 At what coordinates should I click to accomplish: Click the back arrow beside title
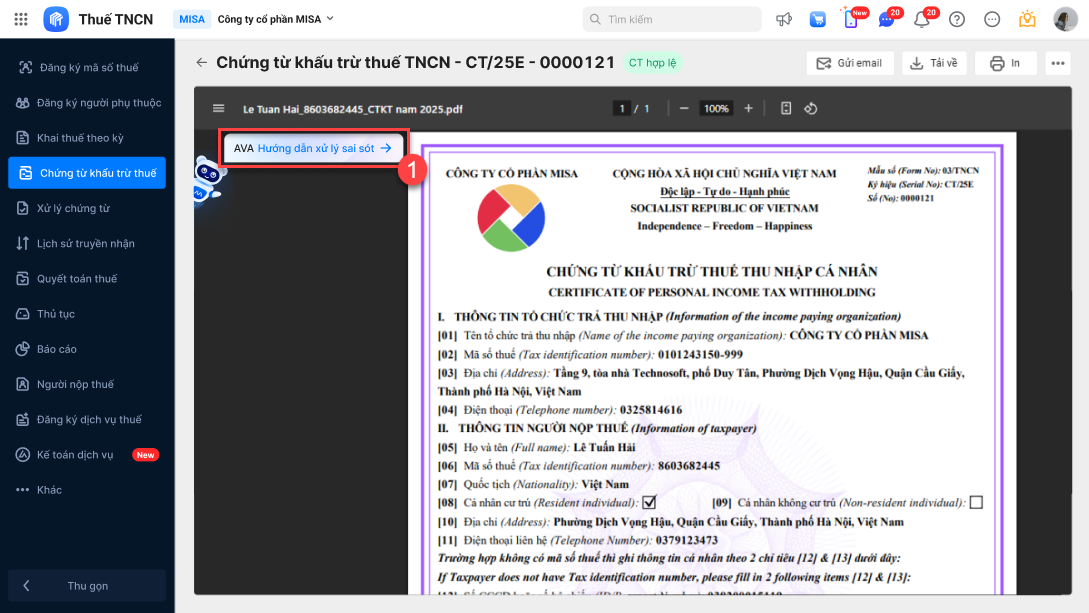(x=201, y=62)
